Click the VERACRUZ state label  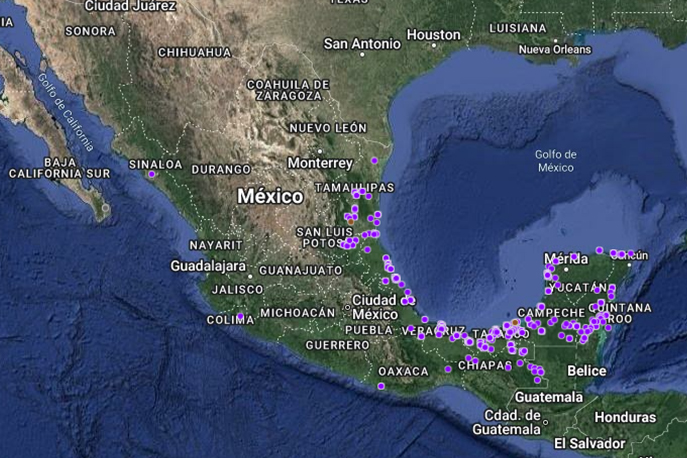434,331
